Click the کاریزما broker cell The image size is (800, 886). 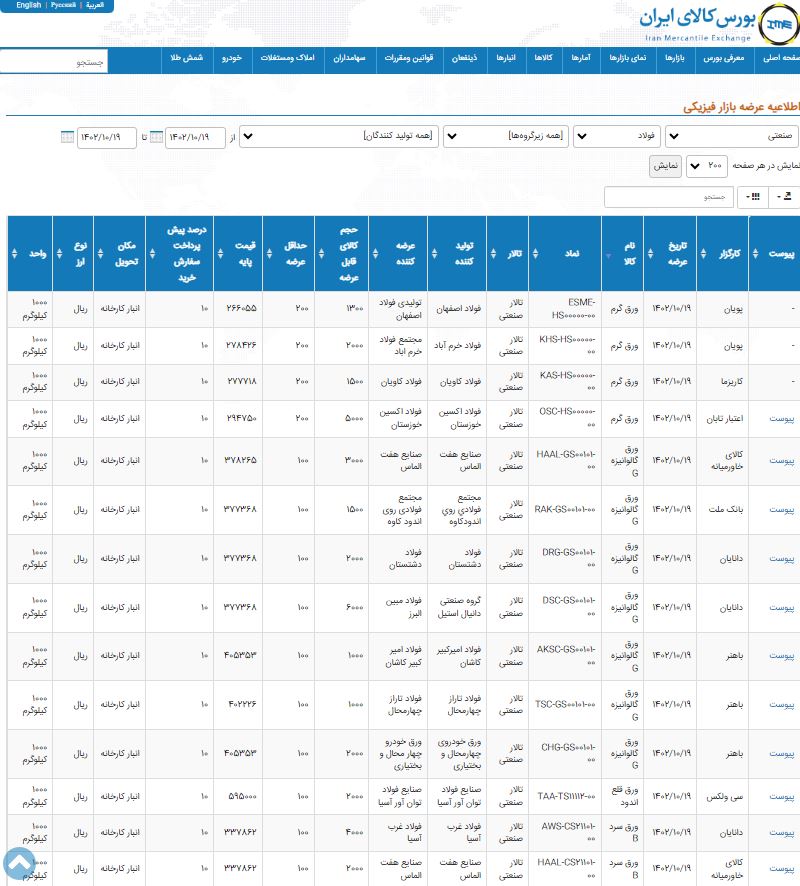732,382
